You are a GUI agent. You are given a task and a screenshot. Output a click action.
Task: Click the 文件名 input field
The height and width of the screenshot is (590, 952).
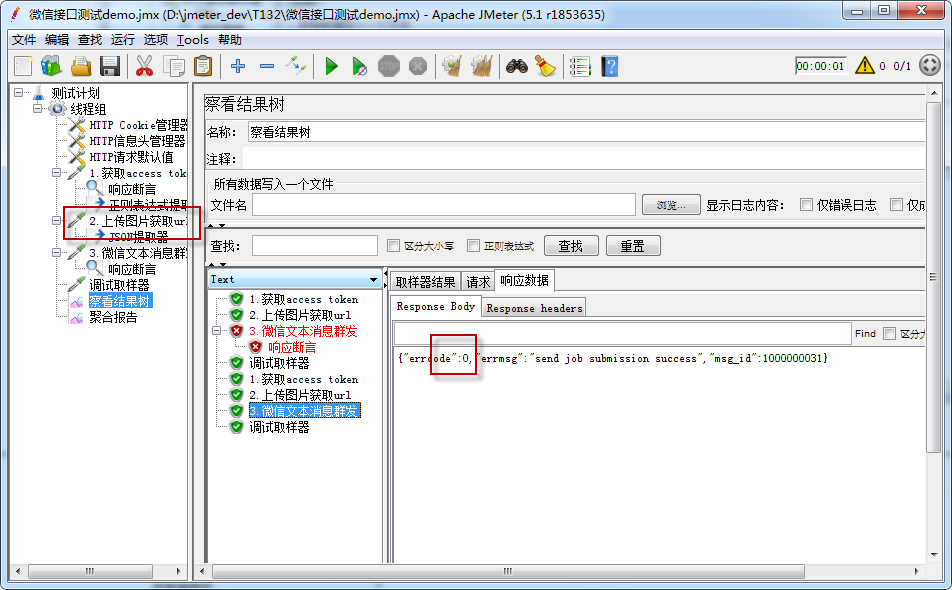click(444, 205)
